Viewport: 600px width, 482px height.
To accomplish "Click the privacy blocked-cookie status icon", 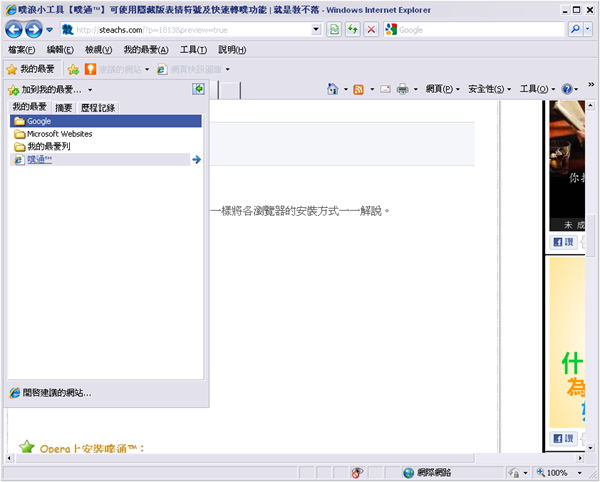I will tap(357, 473).
